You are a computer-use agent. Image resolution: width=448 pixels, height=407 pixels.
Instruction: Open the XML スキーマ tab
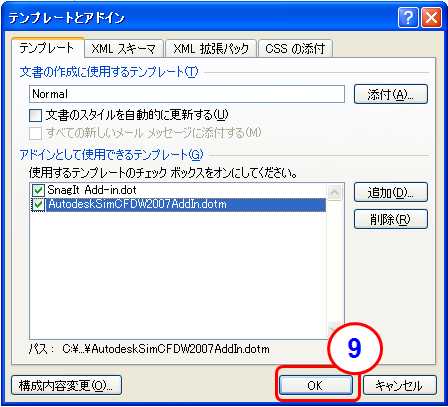click(124, 49)
